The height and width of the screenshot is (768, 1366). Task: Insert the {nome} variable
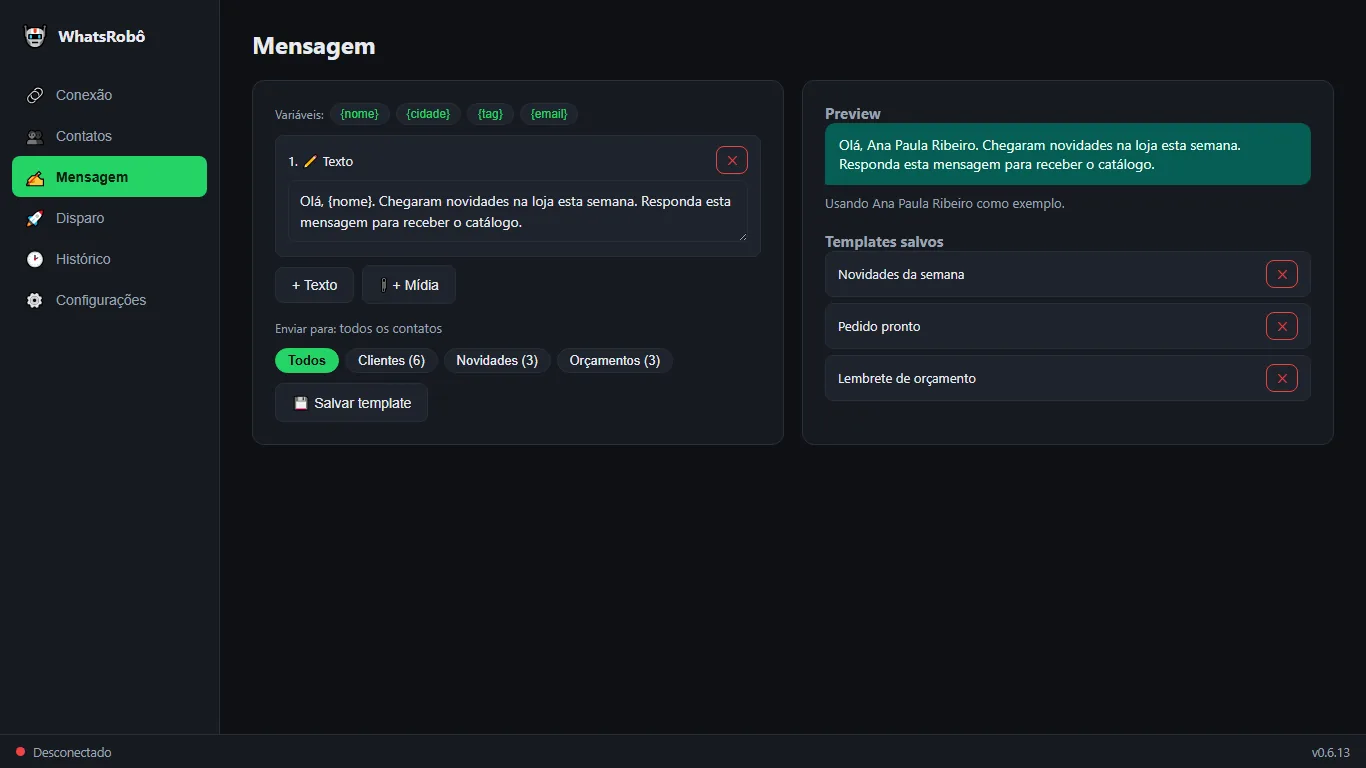[360, 114]
